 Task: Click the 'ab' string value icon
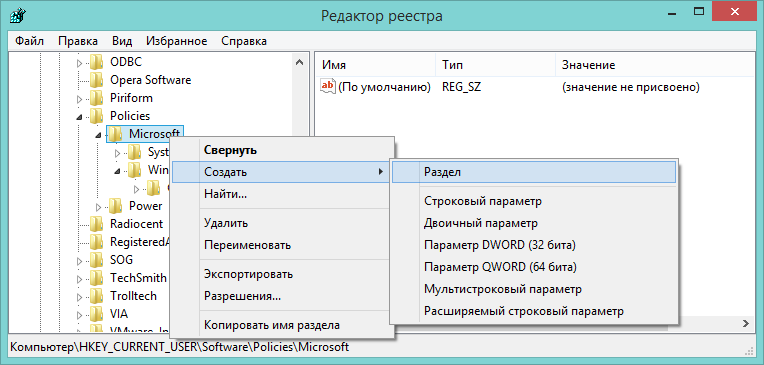[328, 87]
